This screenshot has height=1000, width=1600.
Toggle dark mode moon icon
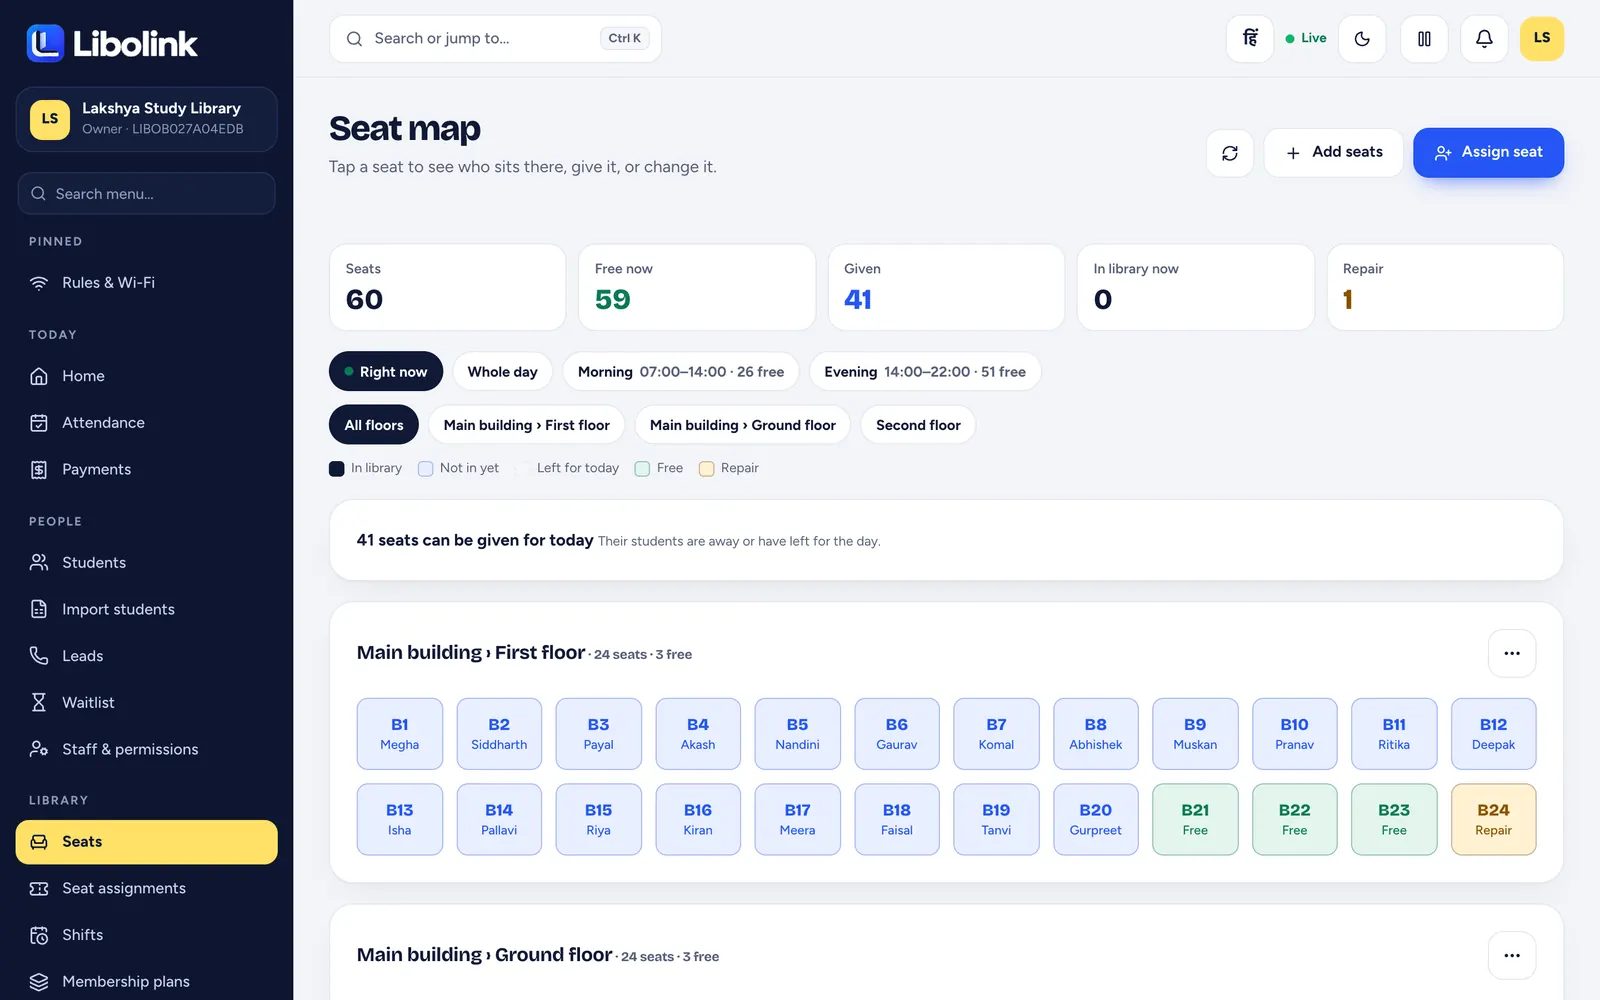pyautogui.click(x=1362, y=39)
